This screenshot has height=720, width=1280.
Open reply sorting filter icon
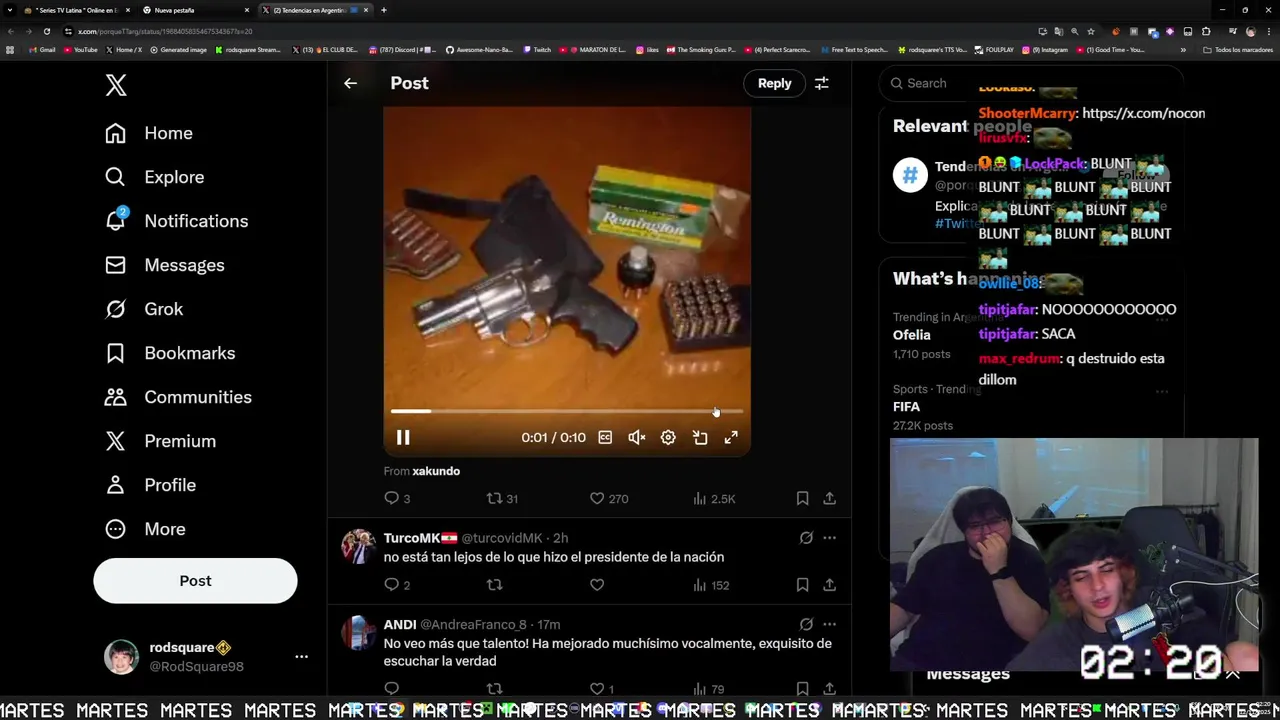[821, 83]
